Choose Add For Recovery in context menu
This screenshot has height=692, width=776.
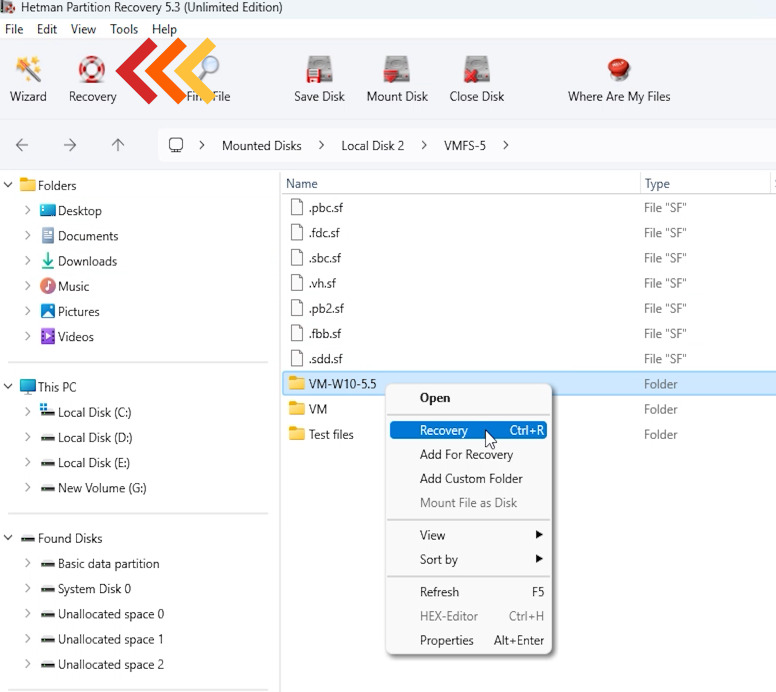tap(468, 455)
